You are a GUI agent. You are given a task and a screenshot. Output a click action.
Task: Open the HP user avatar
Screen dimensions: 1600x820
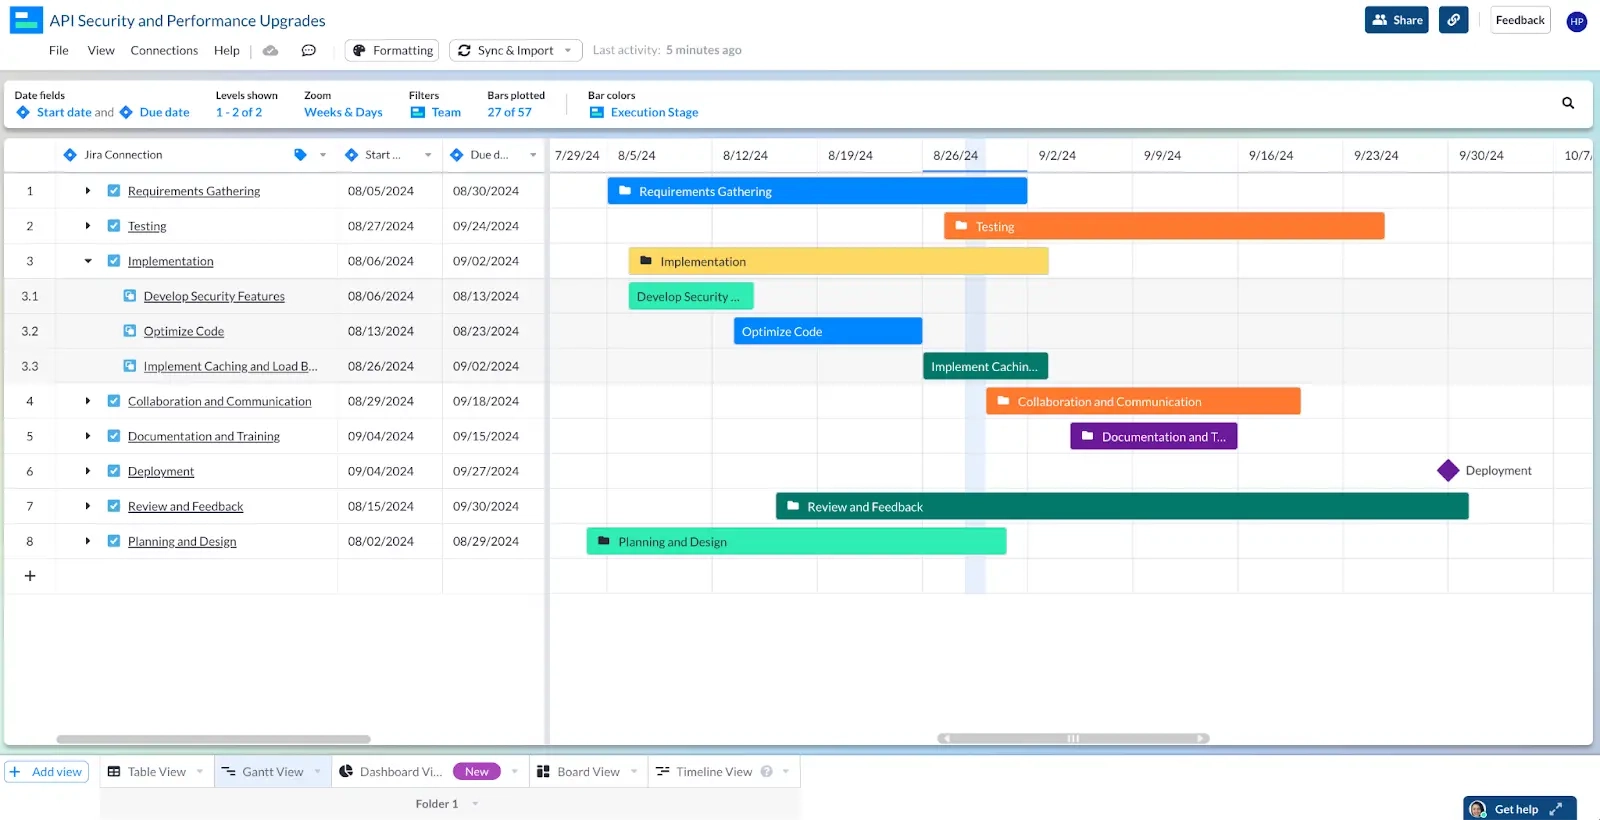[x=1577, y=21]
